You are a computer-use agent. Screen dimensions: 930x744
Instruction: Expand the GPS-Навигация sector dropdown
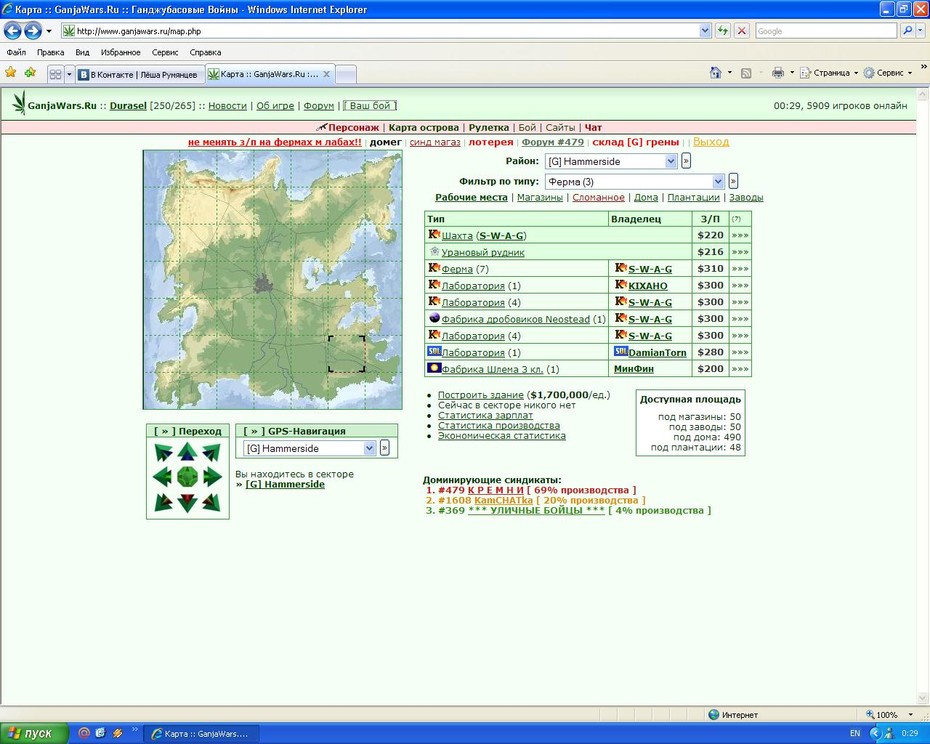click(370, 448)
